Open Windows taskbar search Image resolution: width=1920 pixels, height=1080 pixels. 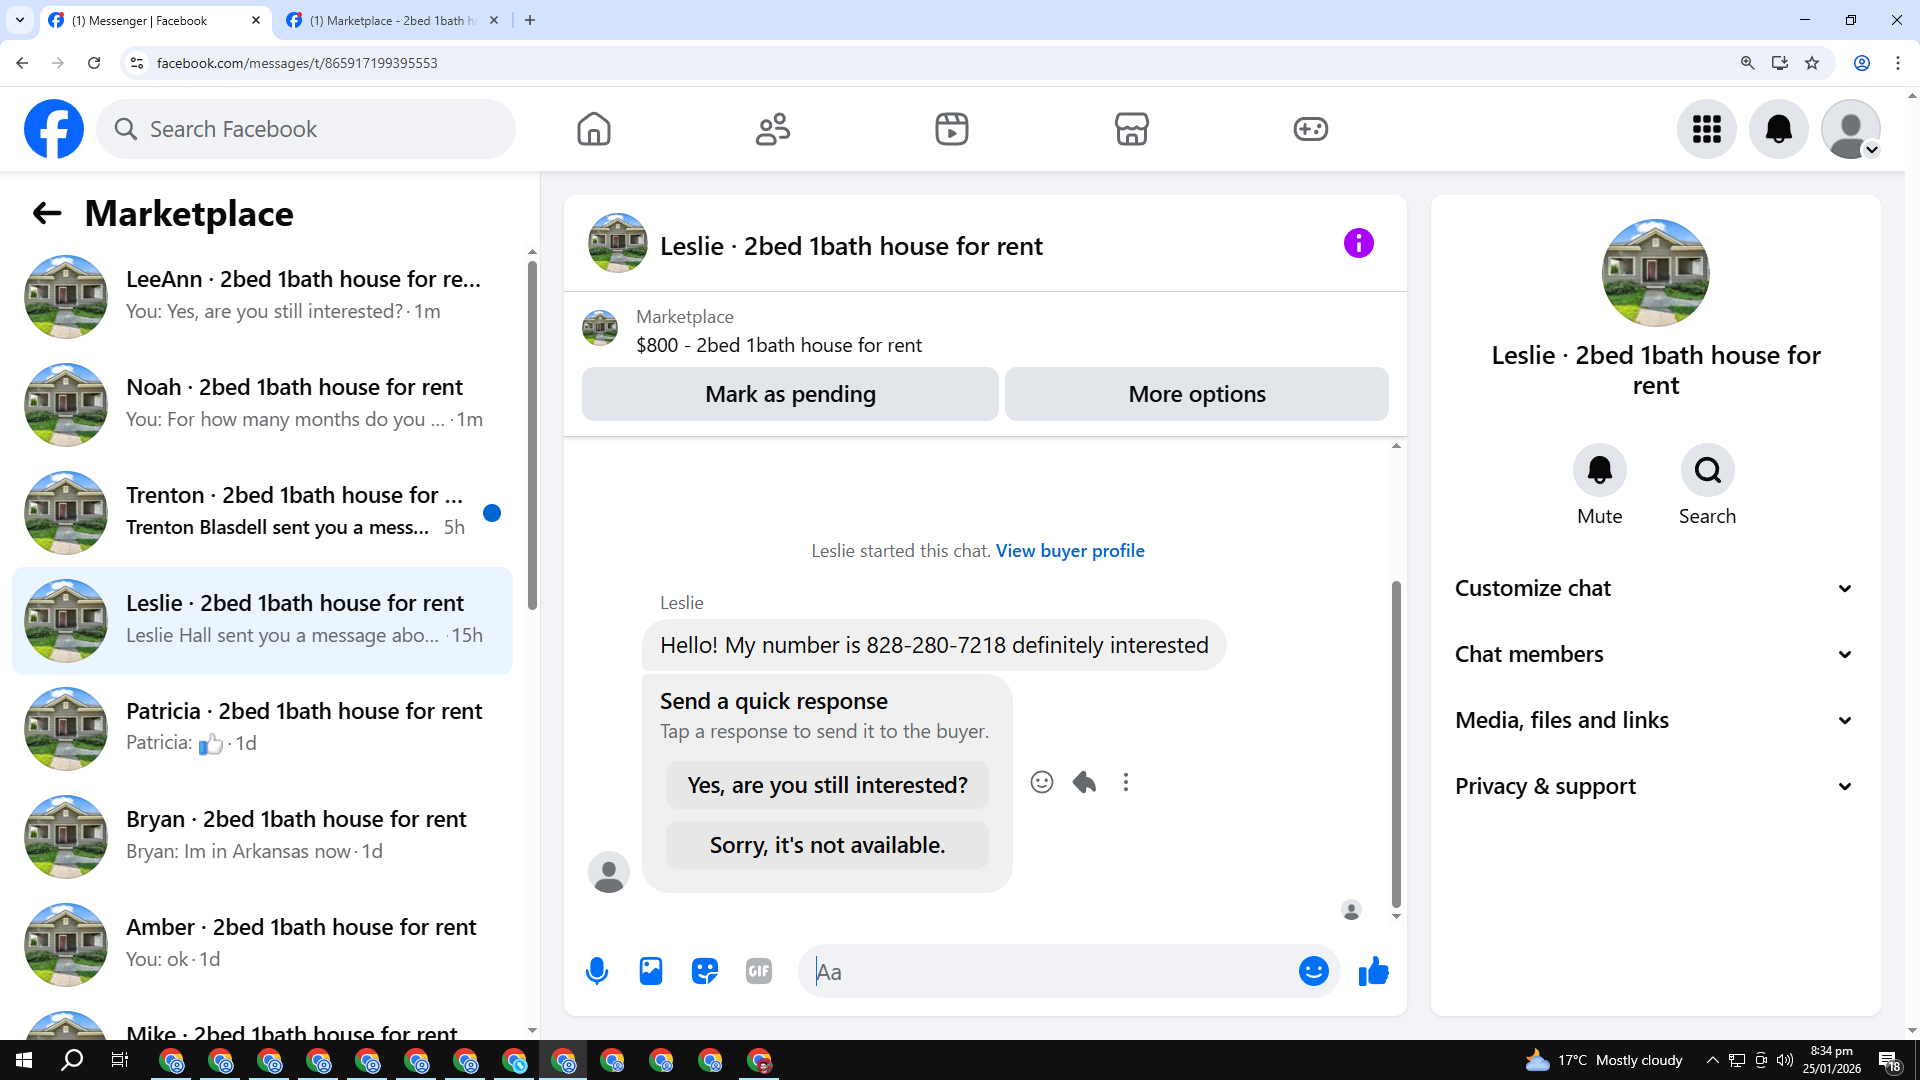72,1060
